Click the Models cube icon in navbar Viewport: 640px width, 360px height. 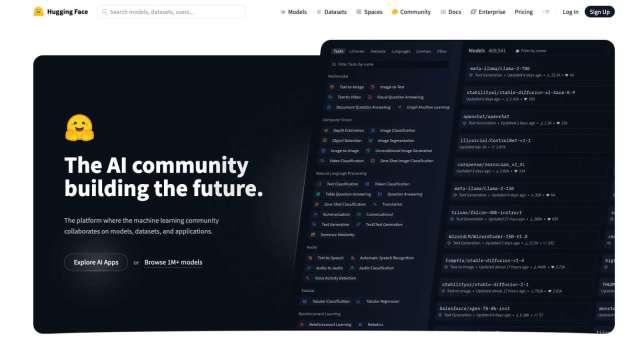[x=282, y=12]
